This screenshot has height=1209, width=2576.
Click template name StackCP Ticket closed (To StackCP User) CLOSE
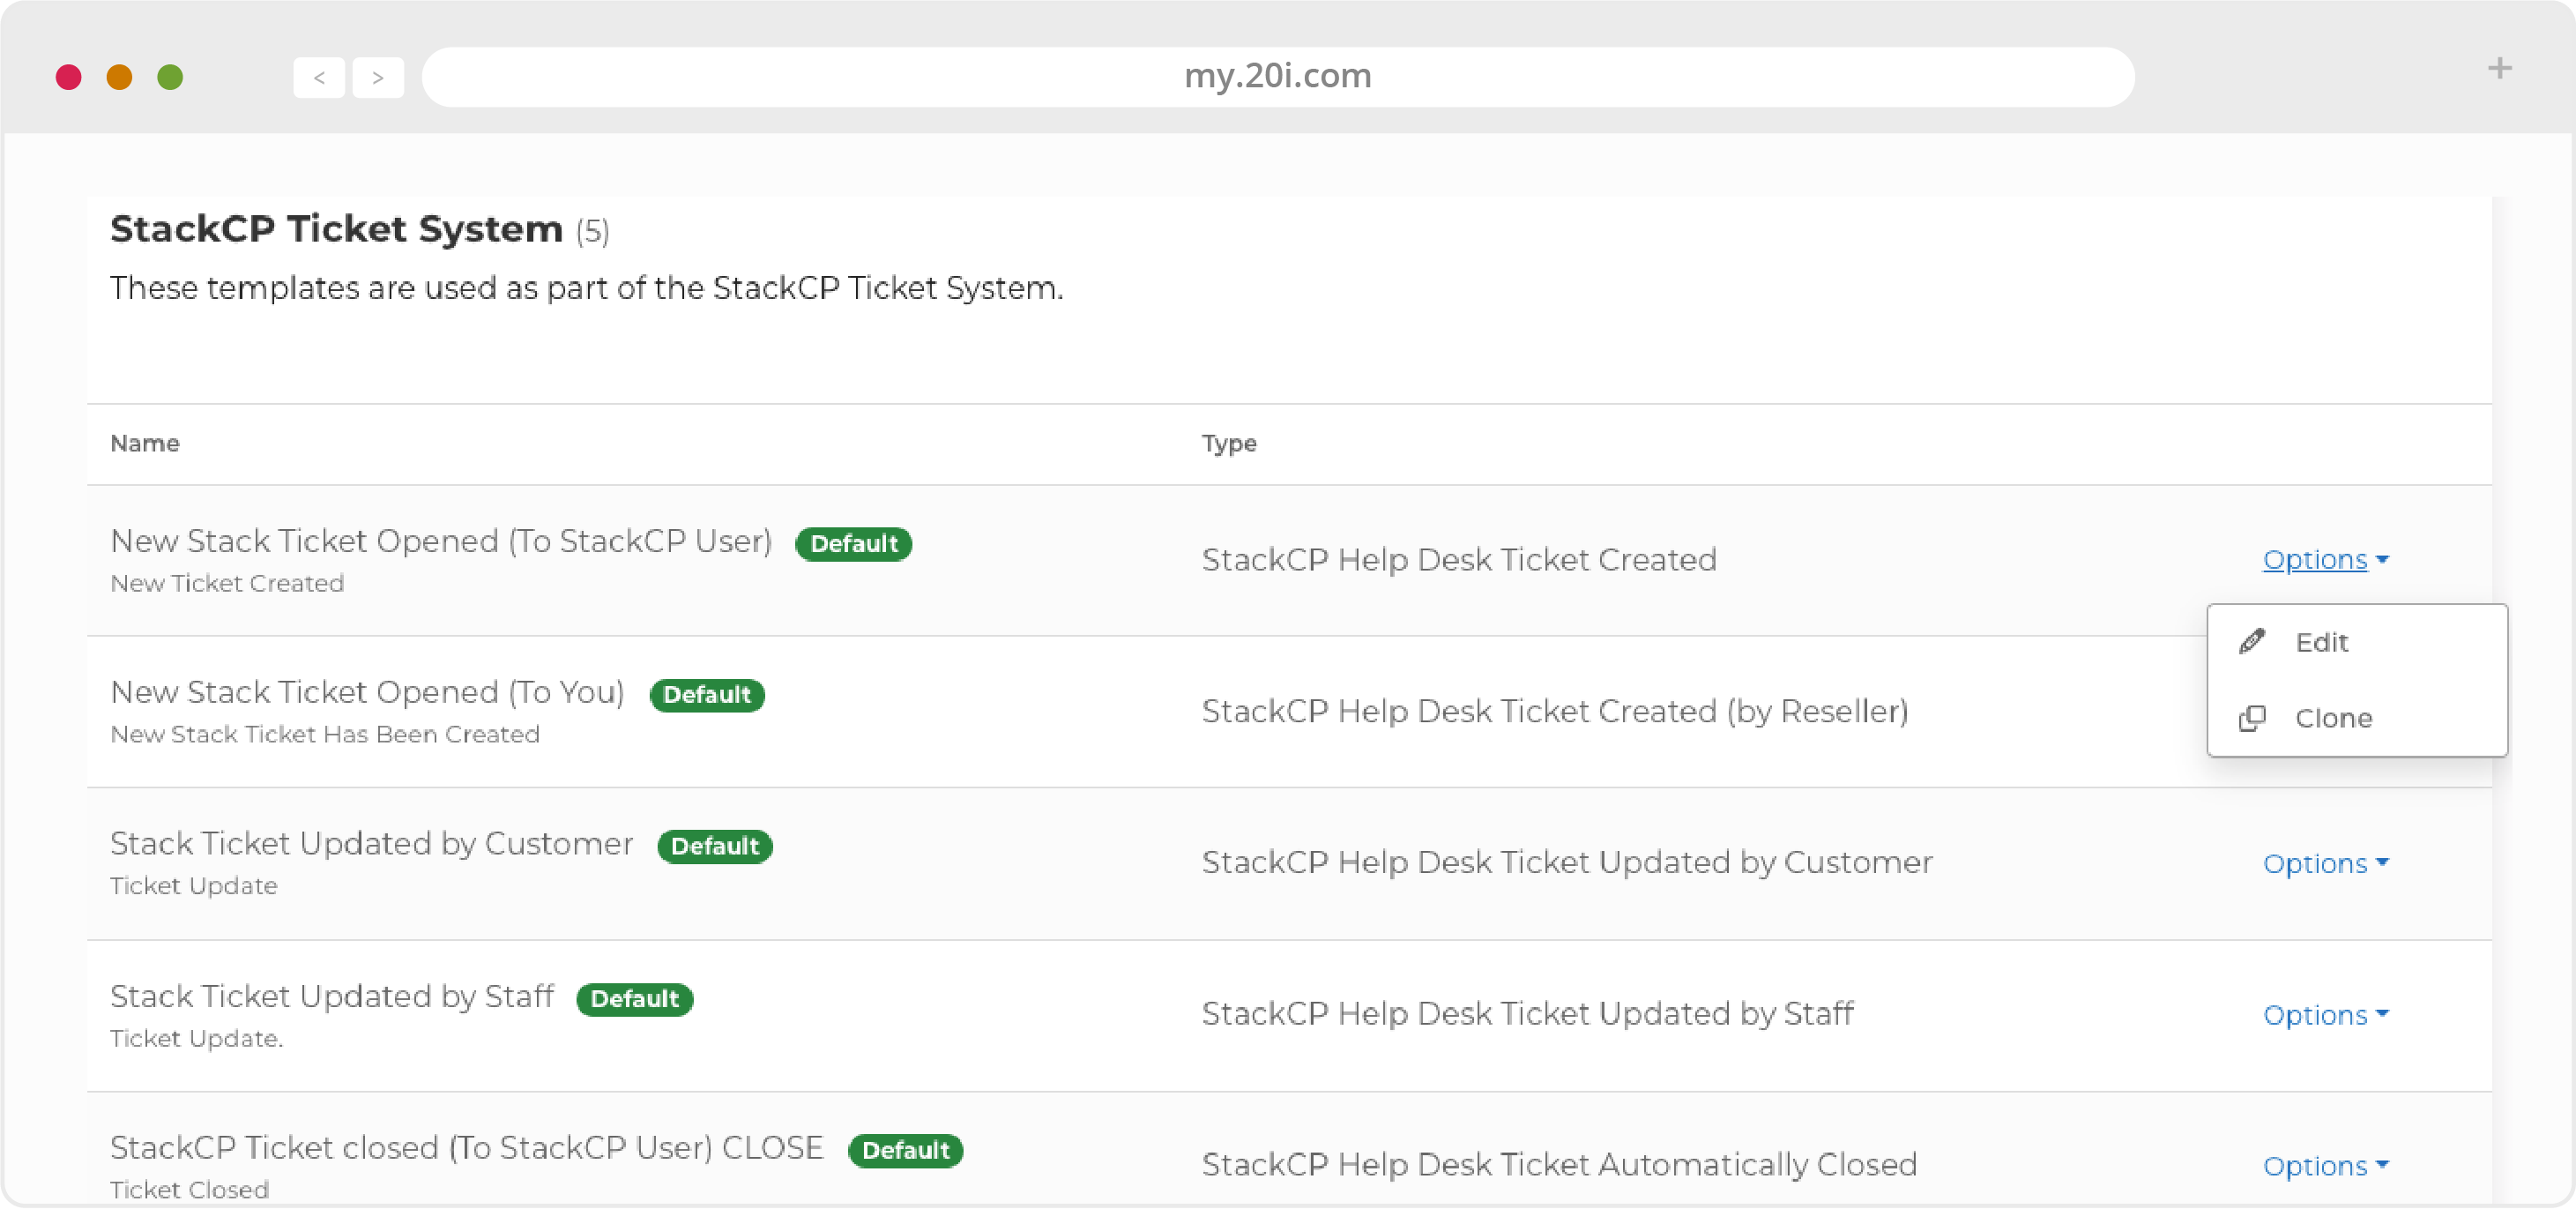pos(466,1147)
